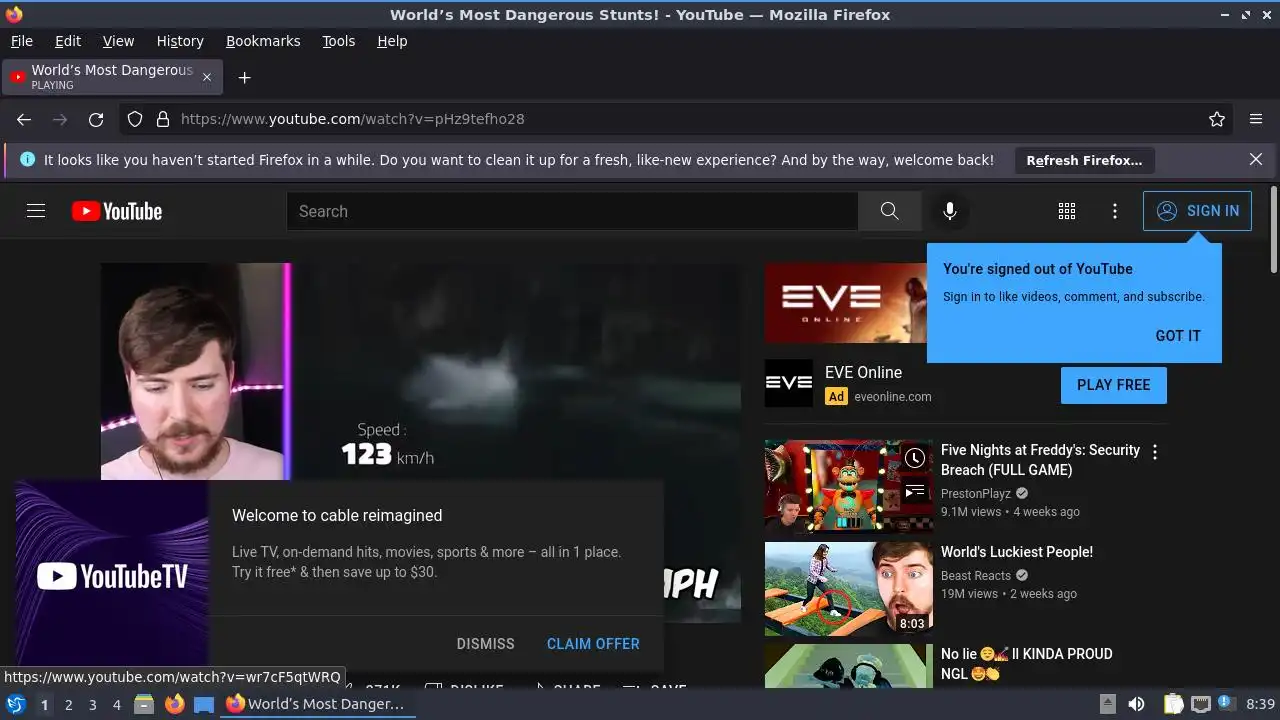The image size is (1280, 720).
Task: Open the EVE Online banner image
Action: tap(846, 303)
